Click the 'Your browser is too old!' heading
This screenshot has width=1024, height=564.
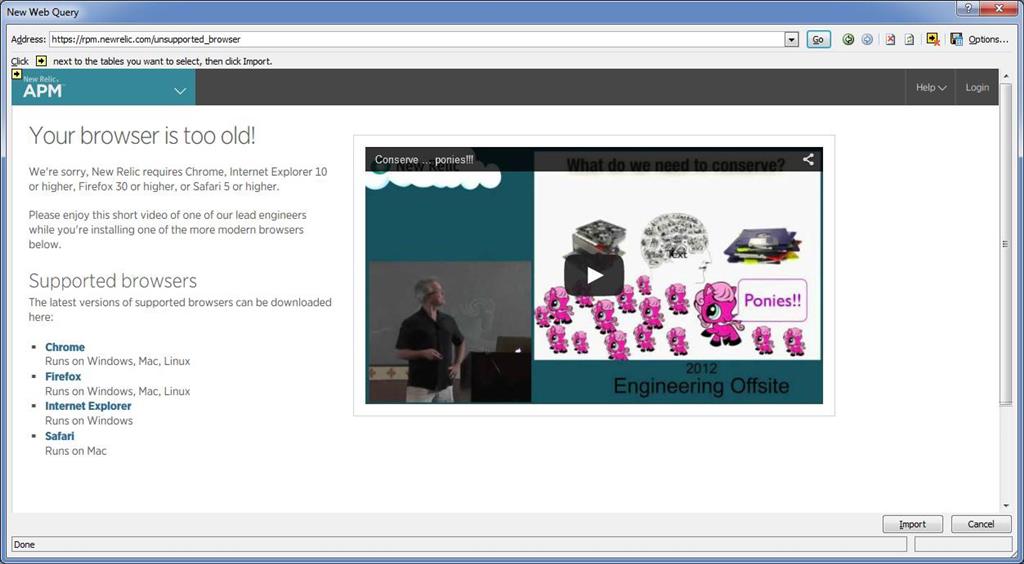point(142,136)
